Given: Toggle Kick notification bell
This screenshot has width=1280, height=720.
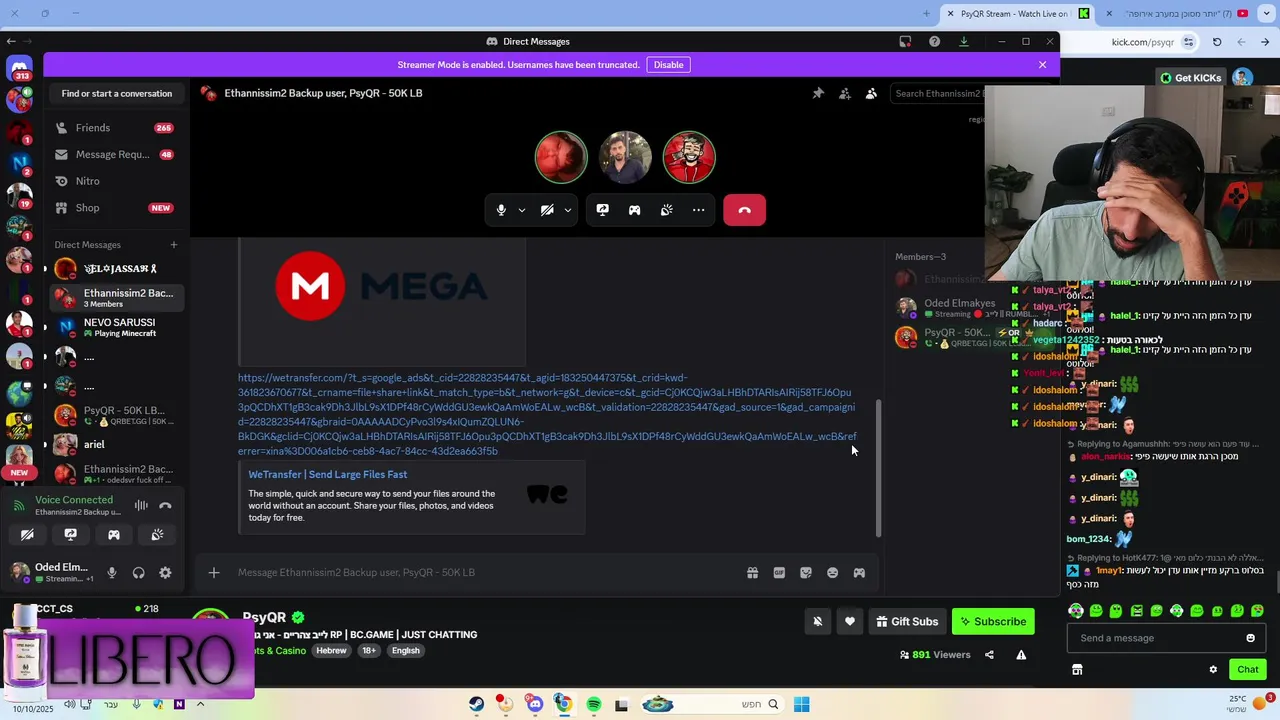Looking at the screenshot, I should tap(817, 621).
